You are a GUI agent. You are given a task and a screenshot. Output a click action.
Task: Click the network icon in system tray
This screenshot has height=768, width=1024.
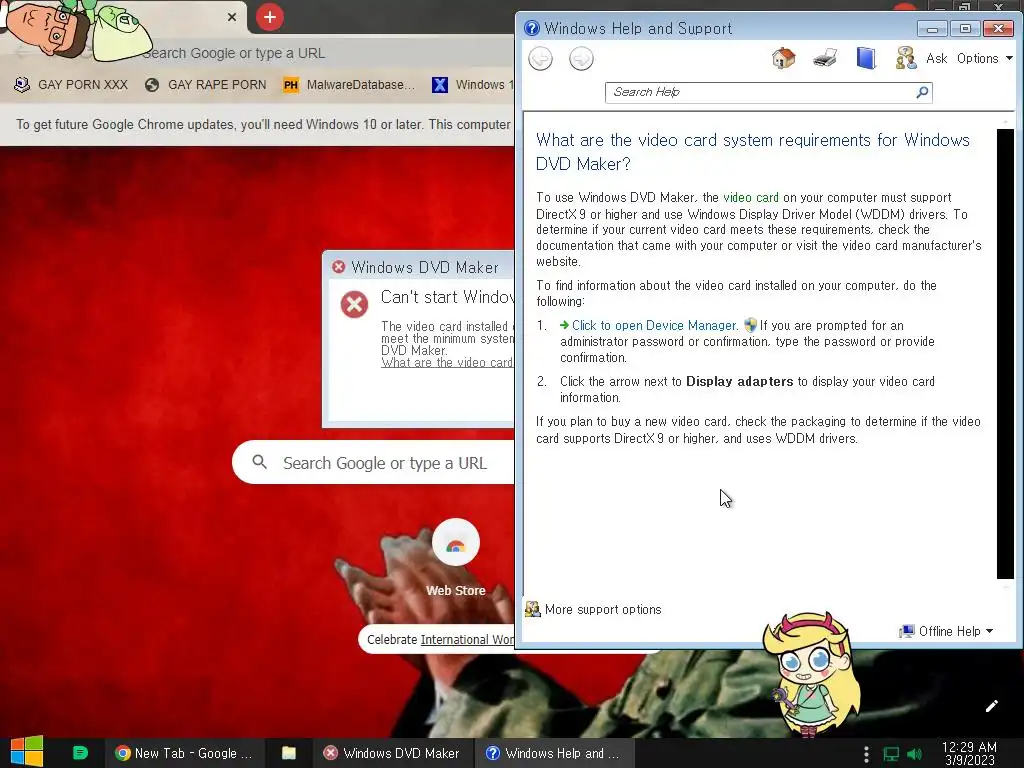pos(891,754)
